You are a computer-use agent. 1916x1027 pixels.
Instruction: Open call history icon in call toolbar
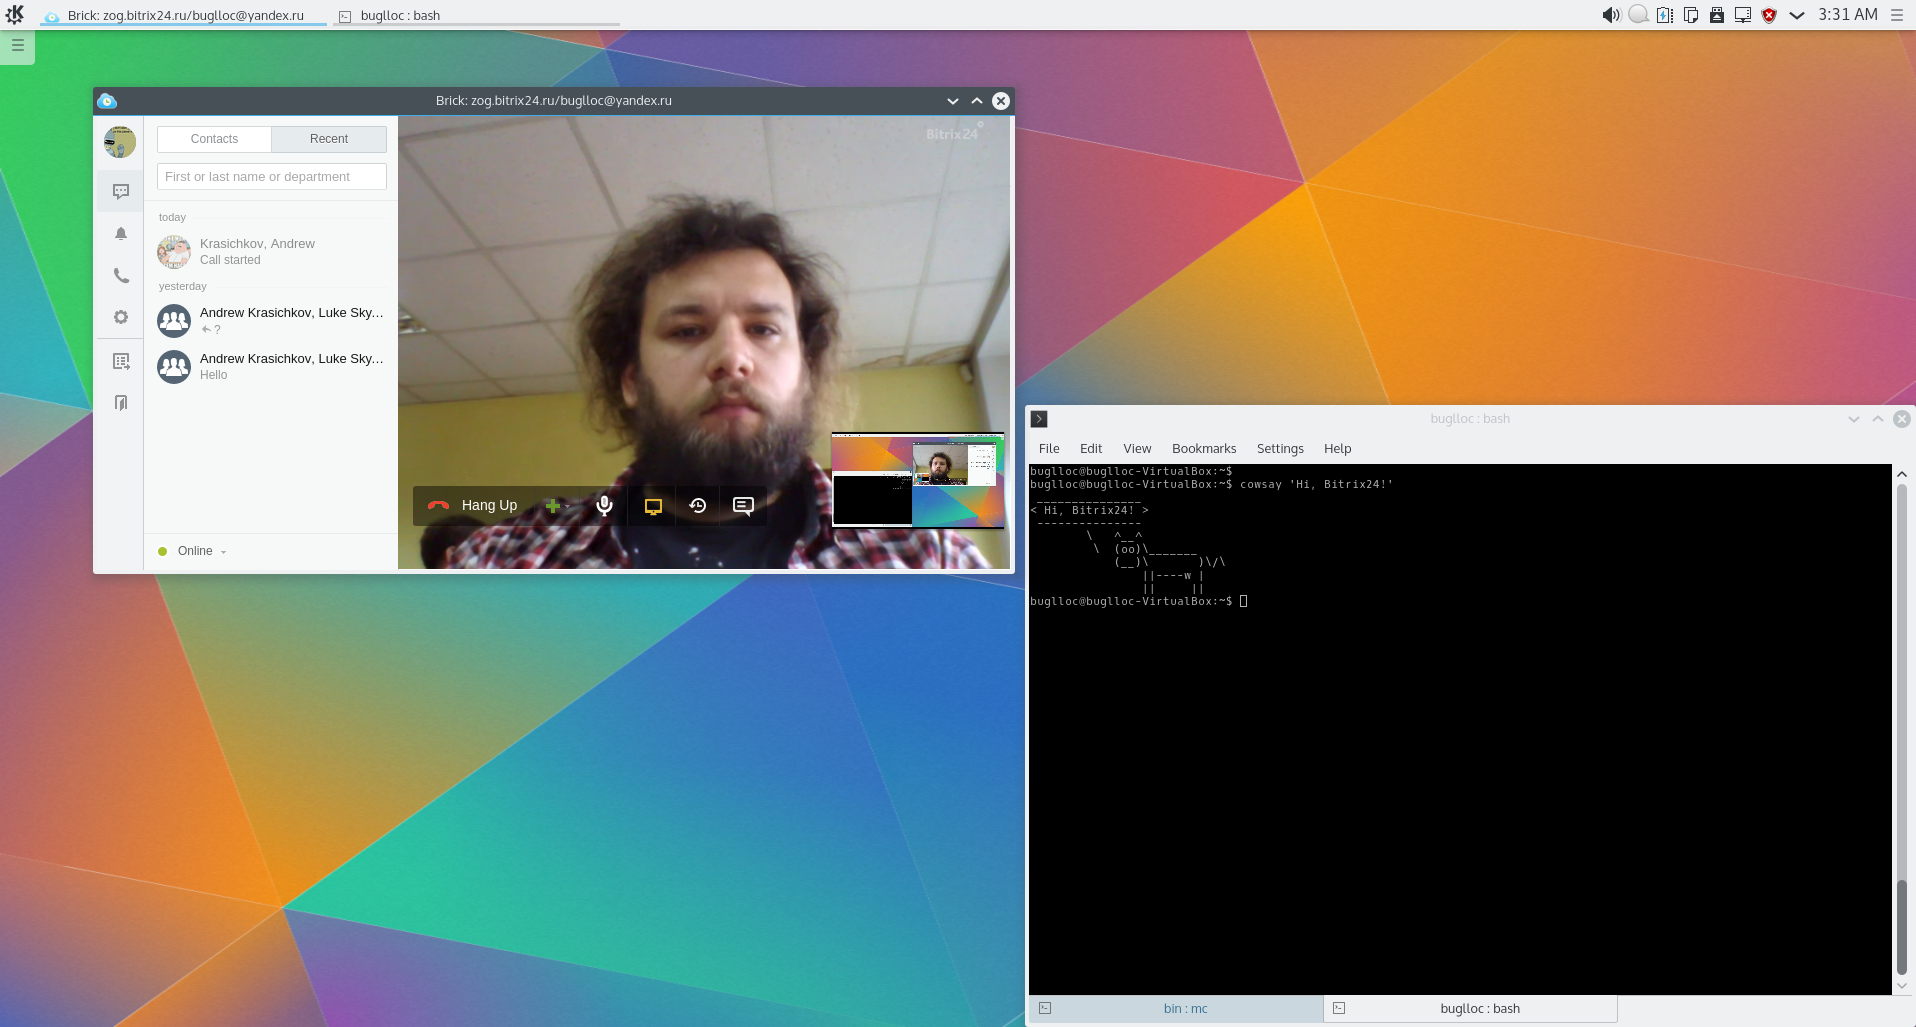point(698,506)
